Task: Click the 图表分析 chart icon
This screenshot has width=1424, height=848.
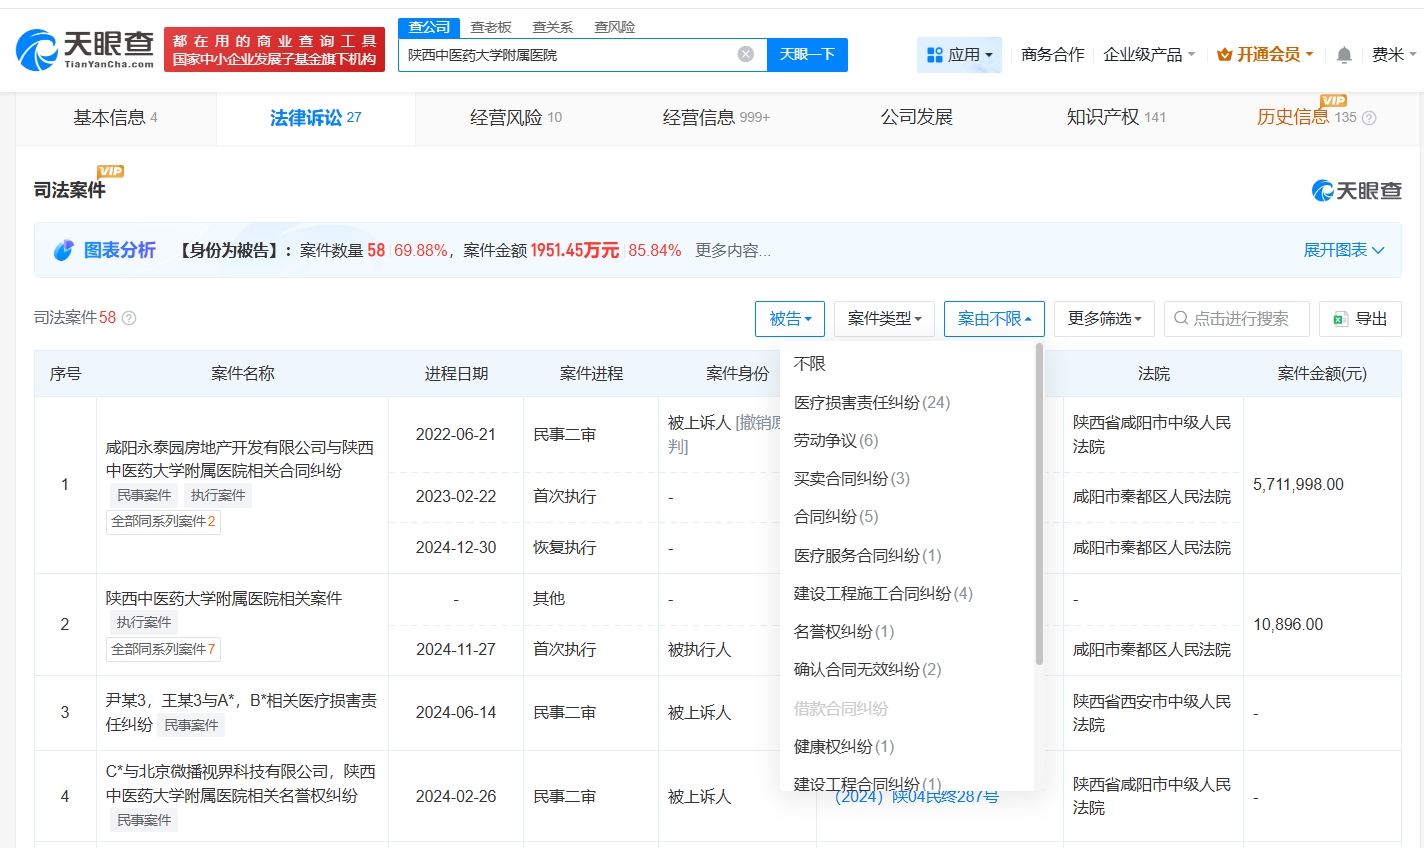Action: point(64,250)
